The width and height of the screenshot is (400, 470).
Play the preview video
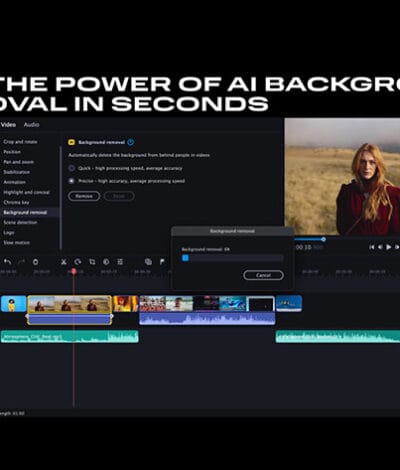tap(388, 247)
